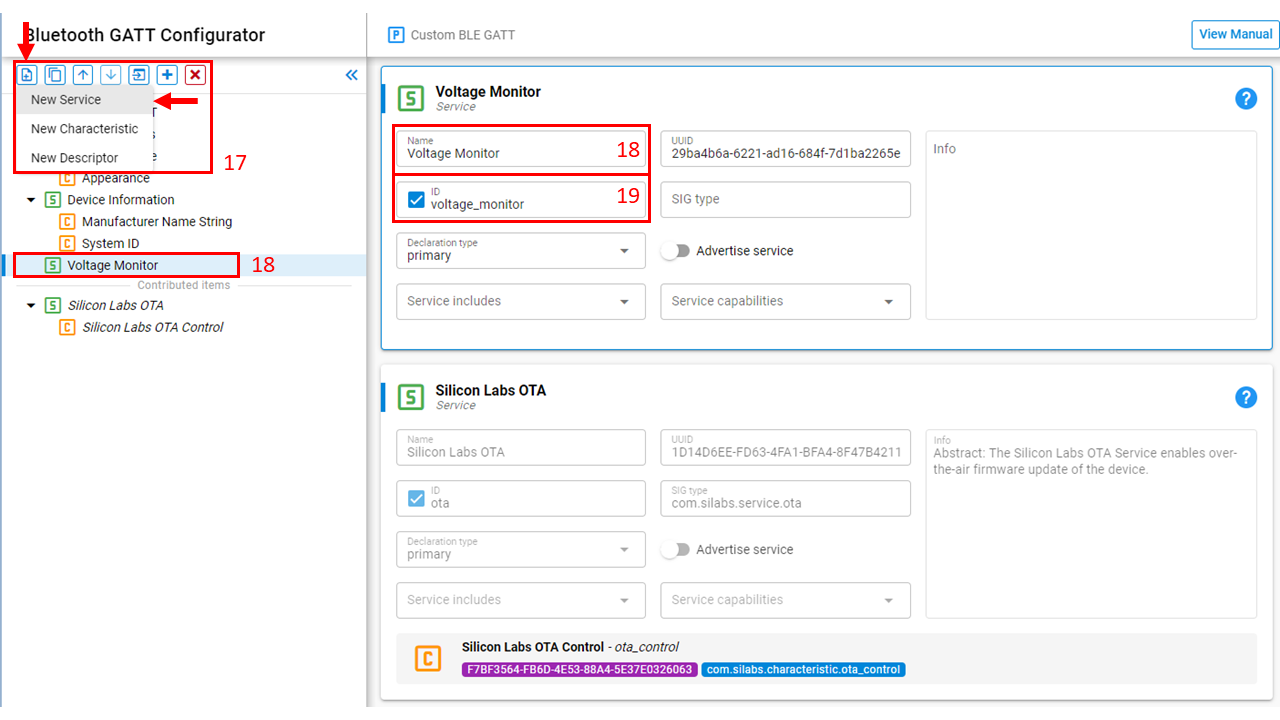
Task: Click the purple F7BF3564 UUID tag
Action: pos(579,670)
